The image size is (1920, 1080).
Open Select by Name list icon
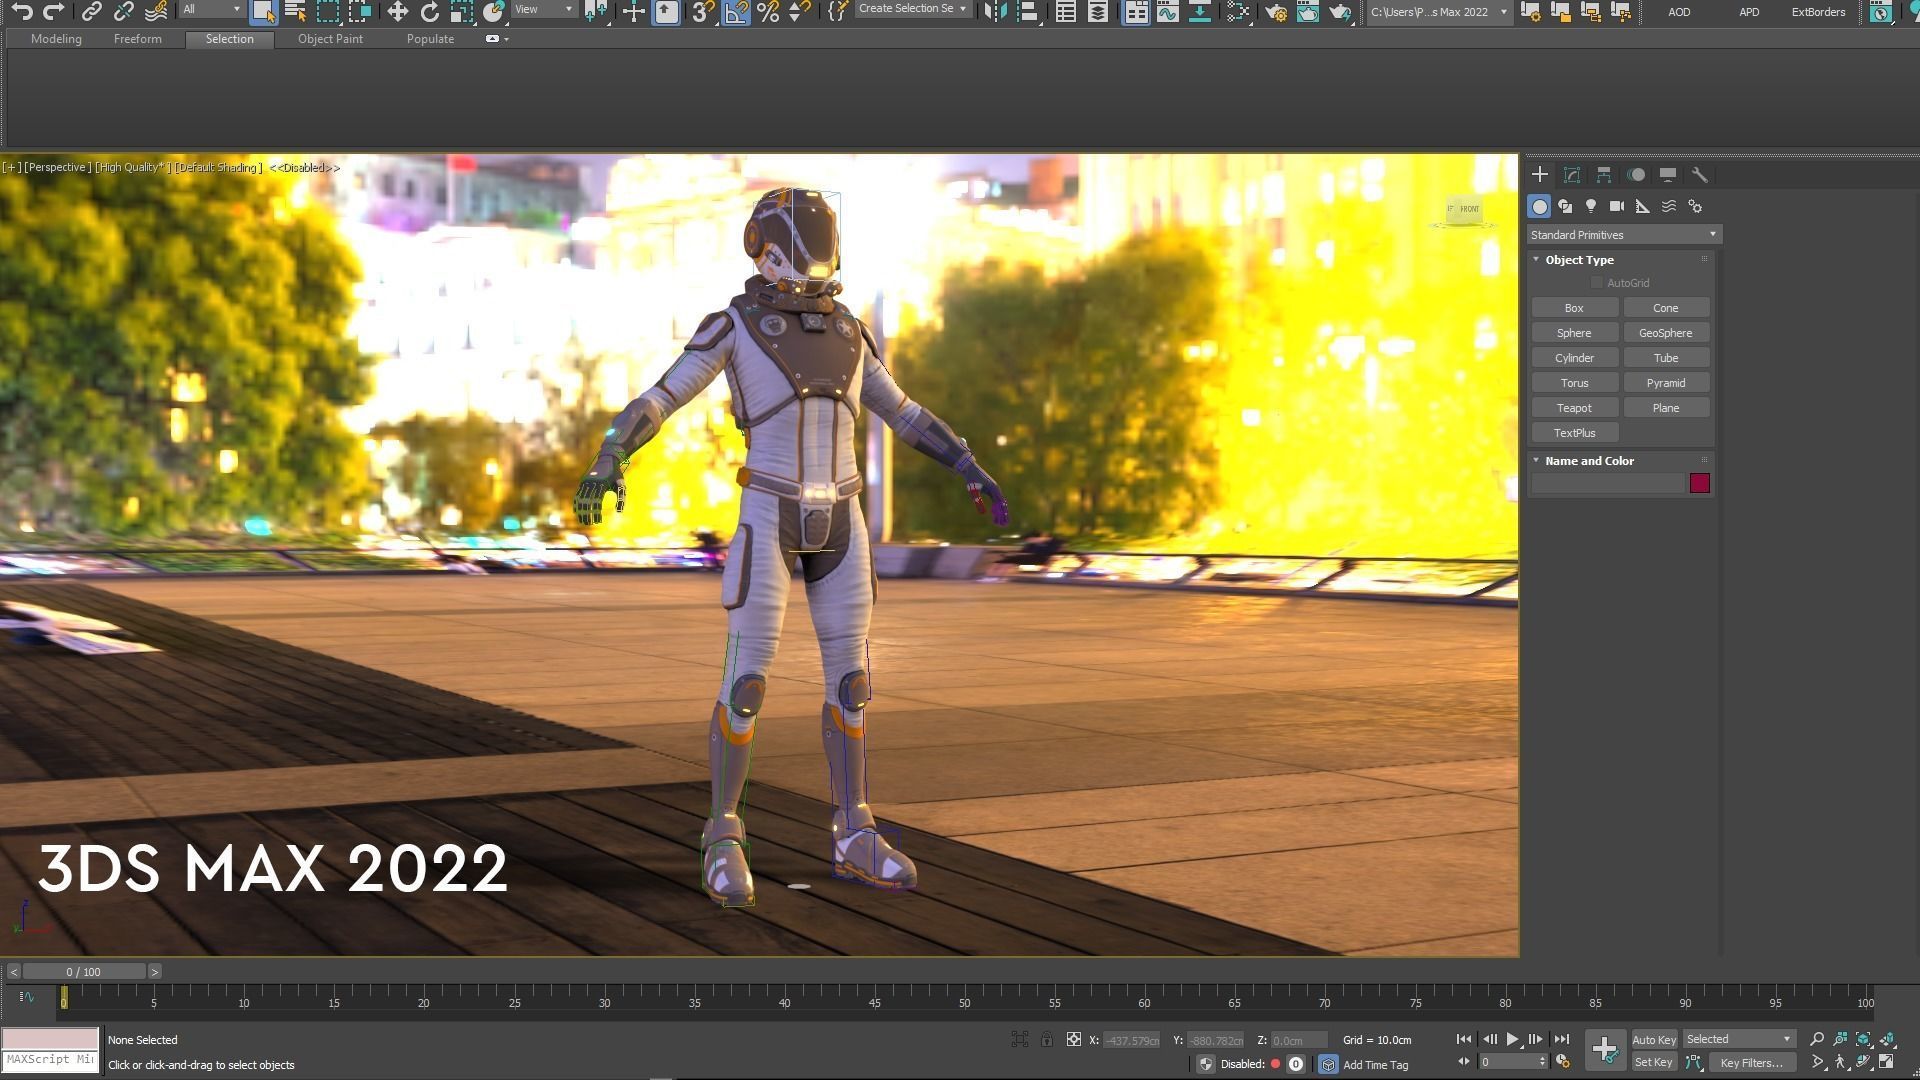(295, 11)
